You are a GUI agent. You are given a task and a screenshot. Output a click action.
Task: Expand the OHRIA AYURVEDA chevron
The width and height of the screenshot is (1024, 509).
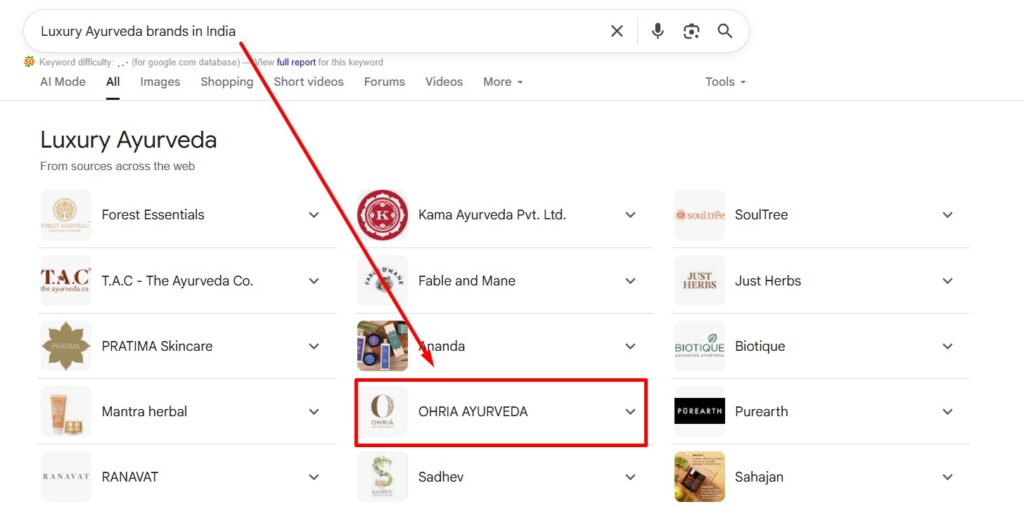(630, 411)
